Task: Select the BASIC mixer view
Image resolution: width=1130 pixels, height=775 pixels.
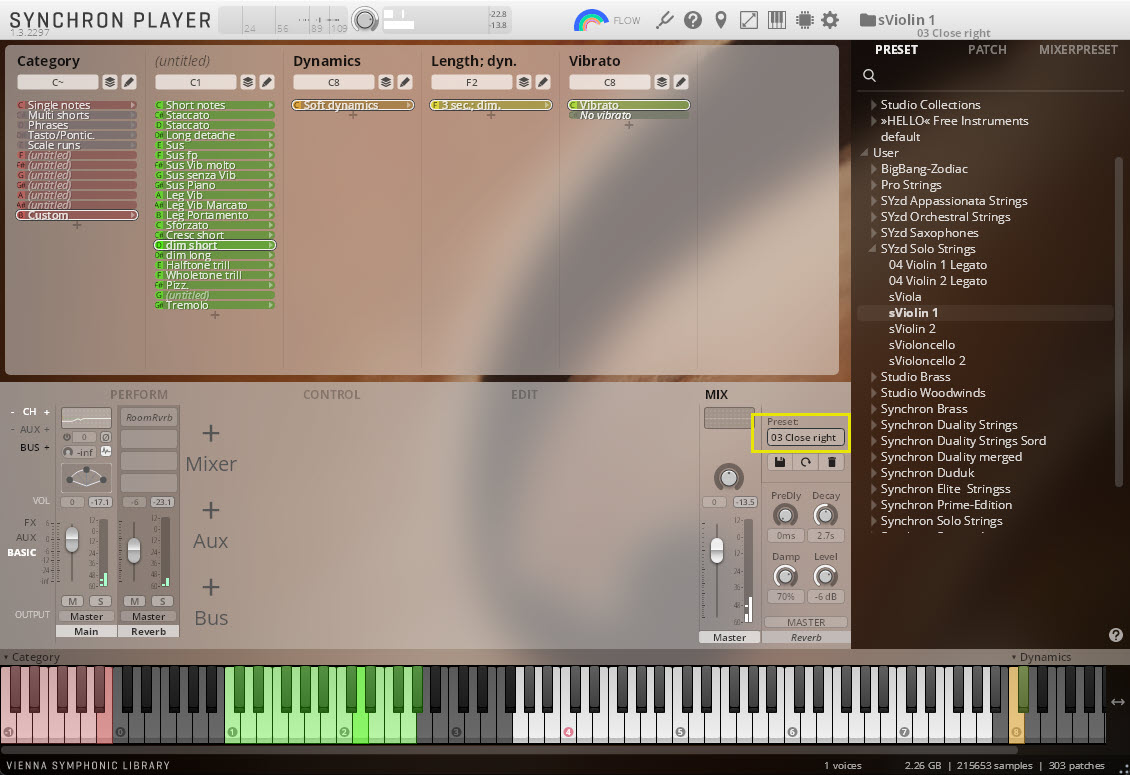Action: click(22, 552)
